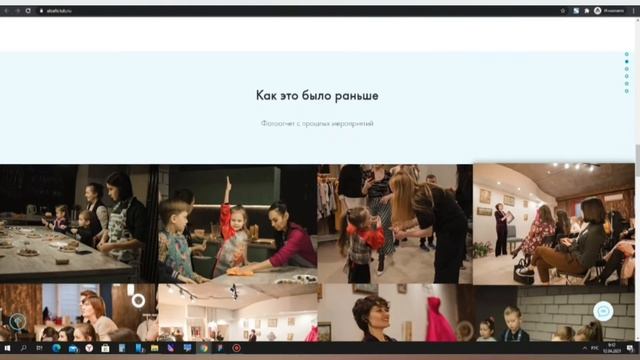Jump to last section navigation dot
The height and width of the screenshot is (360, 640).
[x=627, y=91]
